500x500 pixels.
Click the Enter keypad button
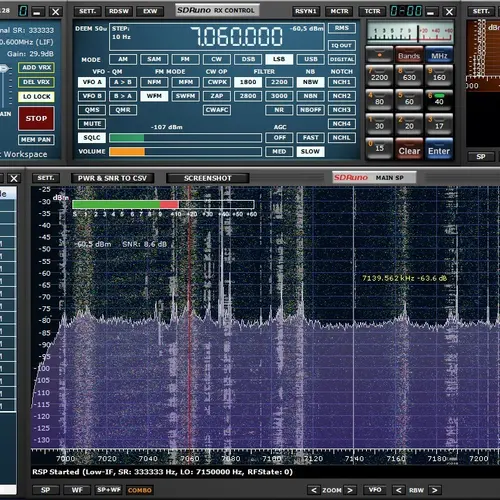(439, 149)
